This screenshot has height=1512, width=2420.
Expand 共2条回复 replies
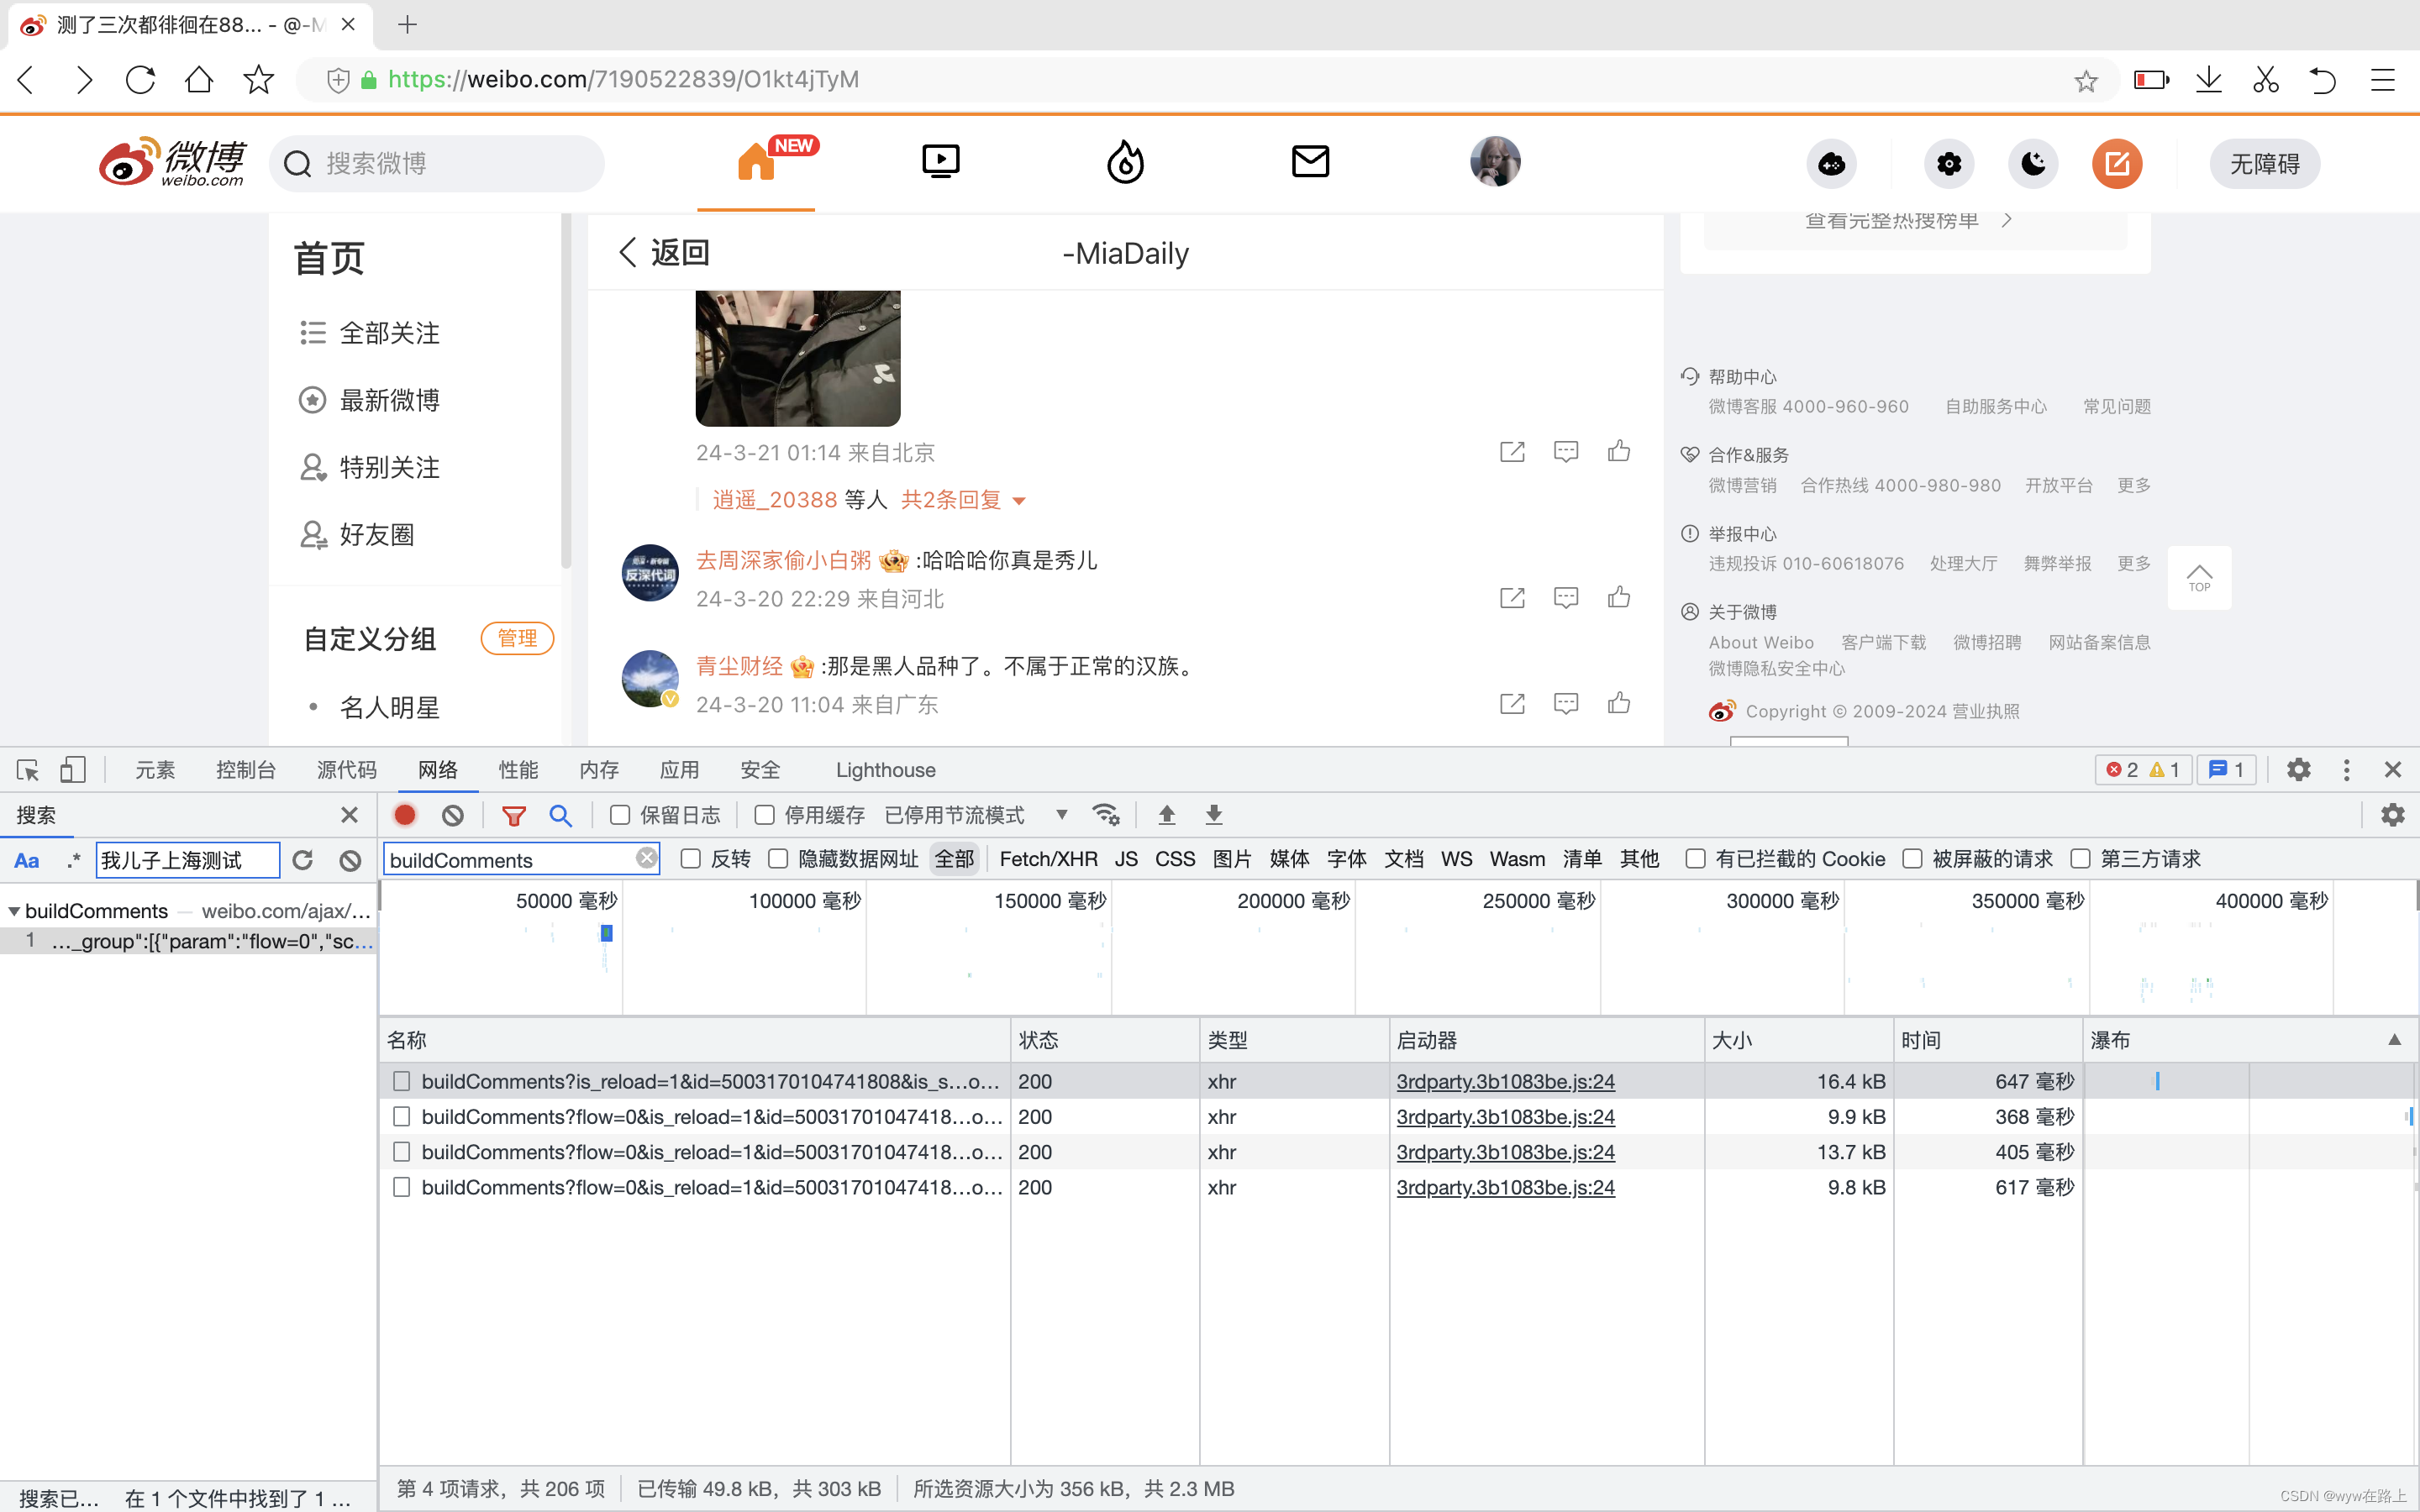pos(962,500)
